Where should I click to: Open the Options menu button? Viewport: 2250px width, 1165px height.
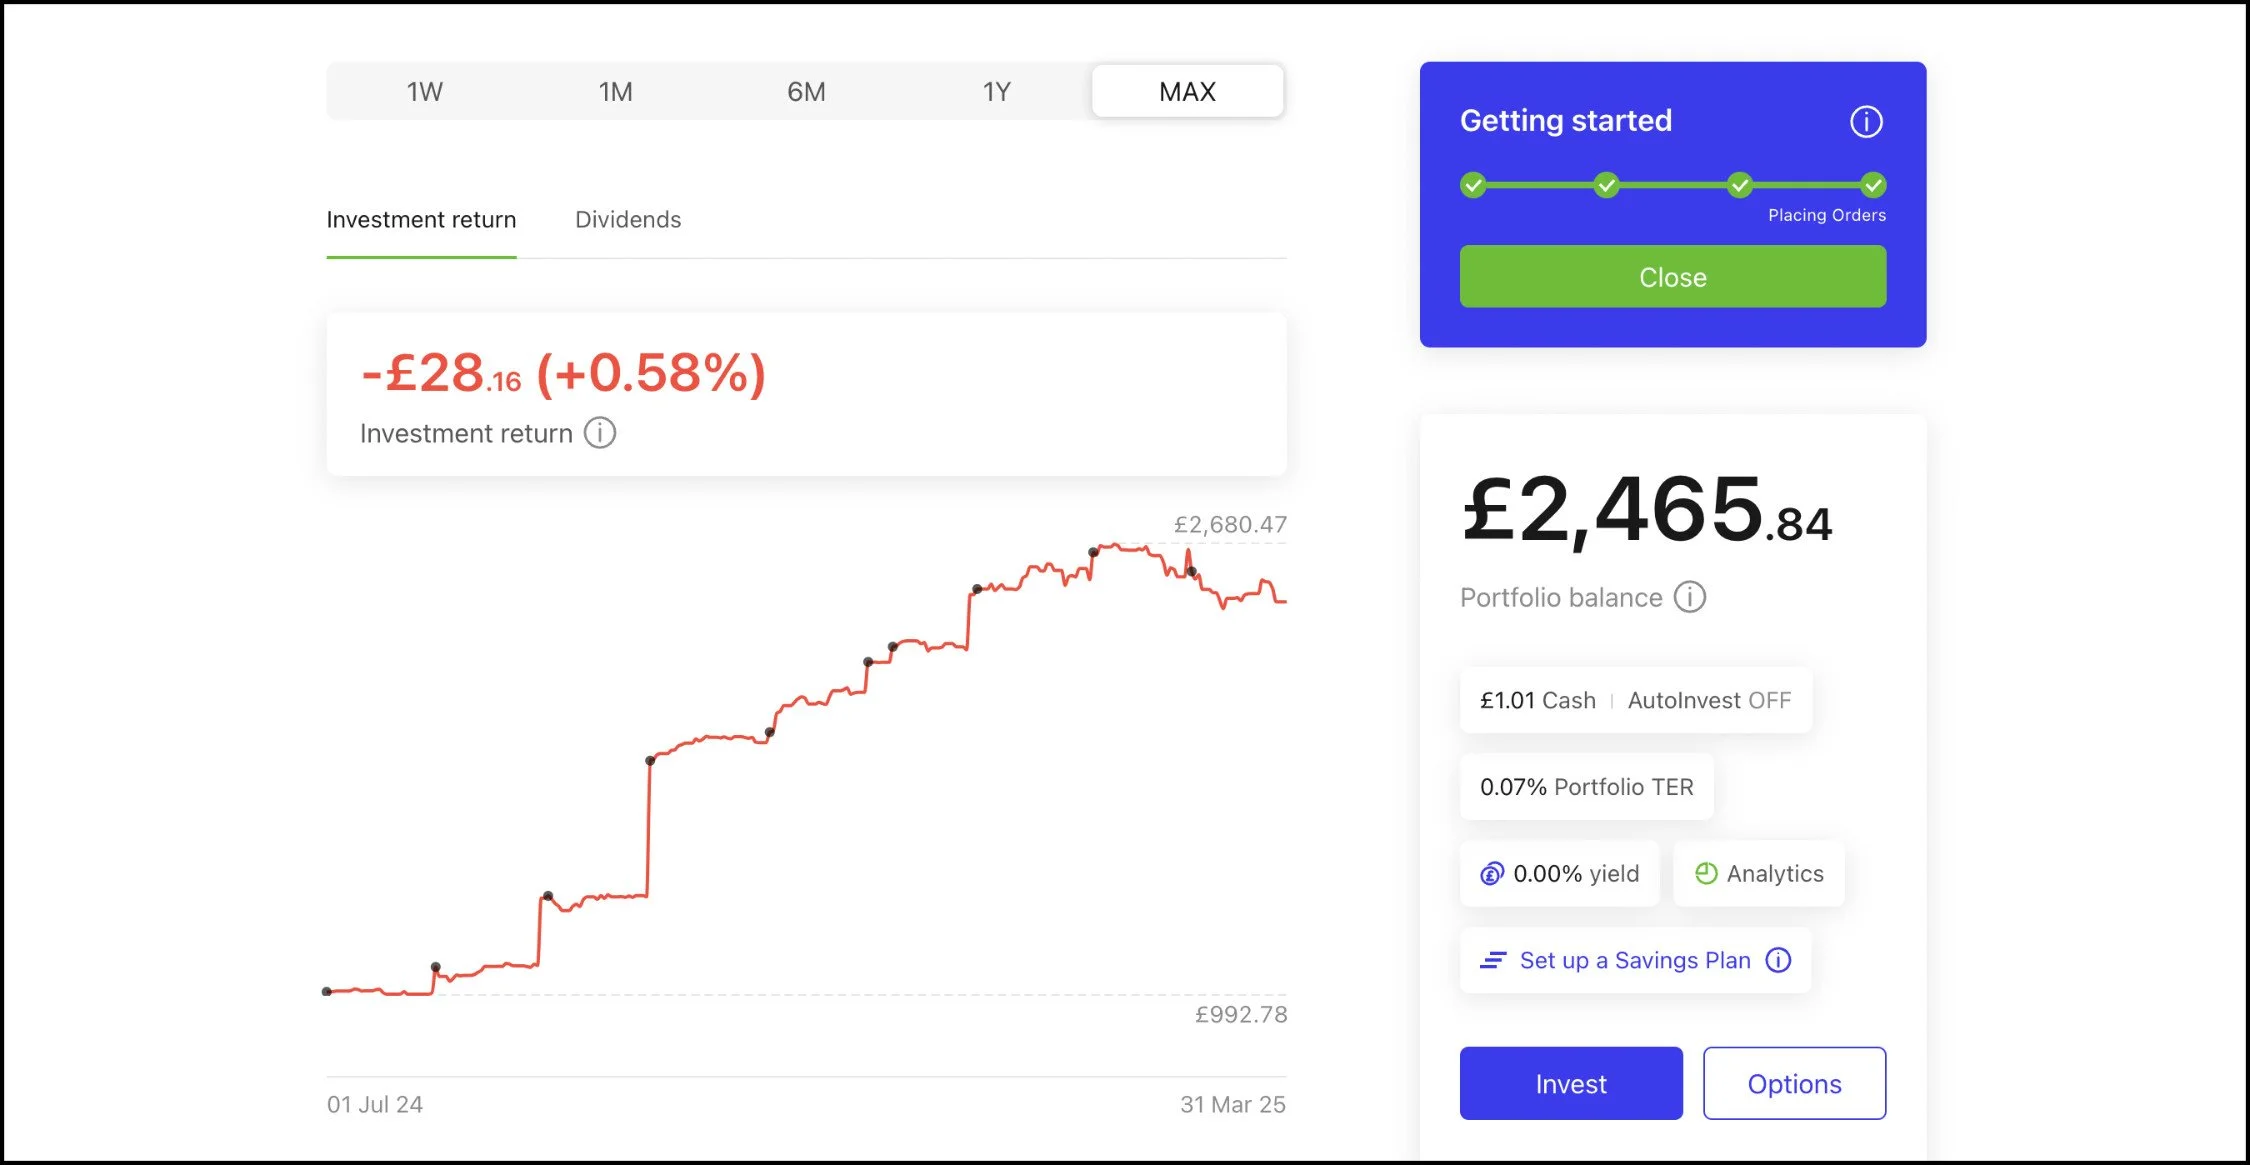point(1794,1083)
